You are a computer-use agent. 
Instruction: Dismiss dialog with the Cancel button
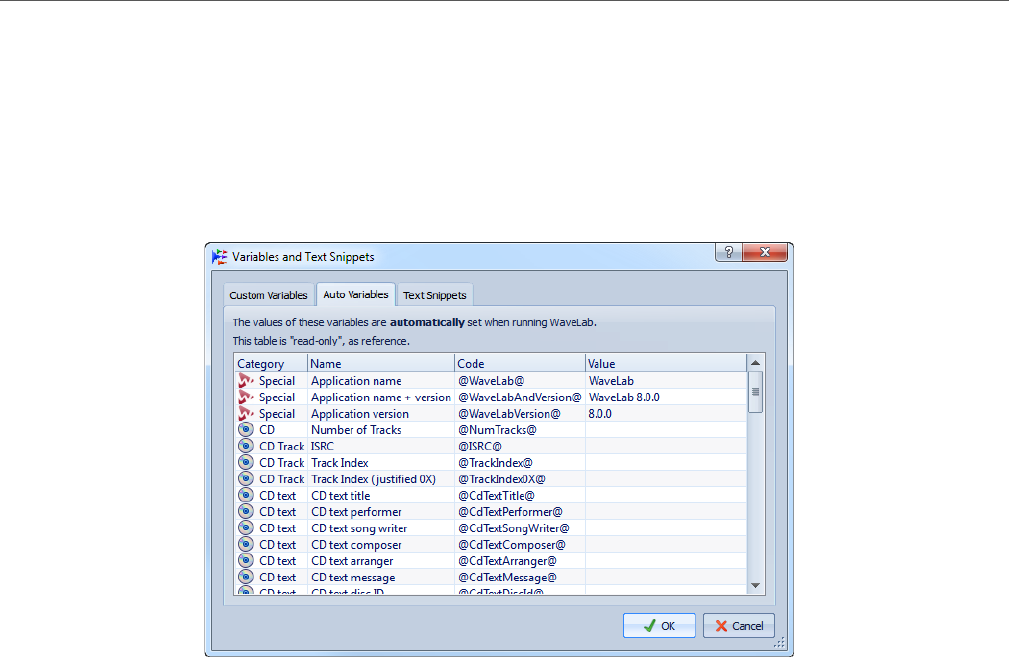pos(739,625)
